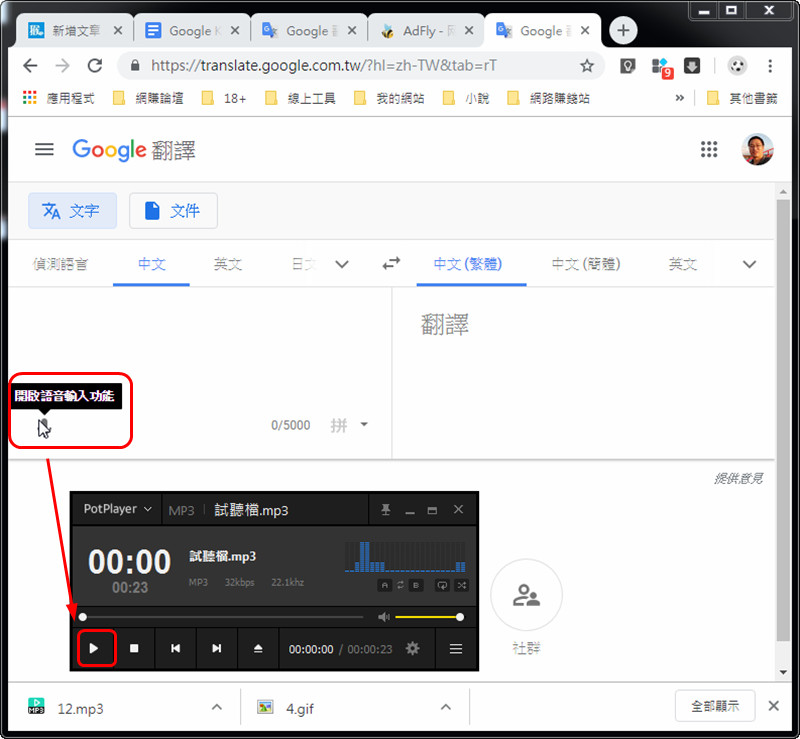The image size is (800, 739).
Task: Select 英文 target language tab
Action: click(x=683, y=264)
